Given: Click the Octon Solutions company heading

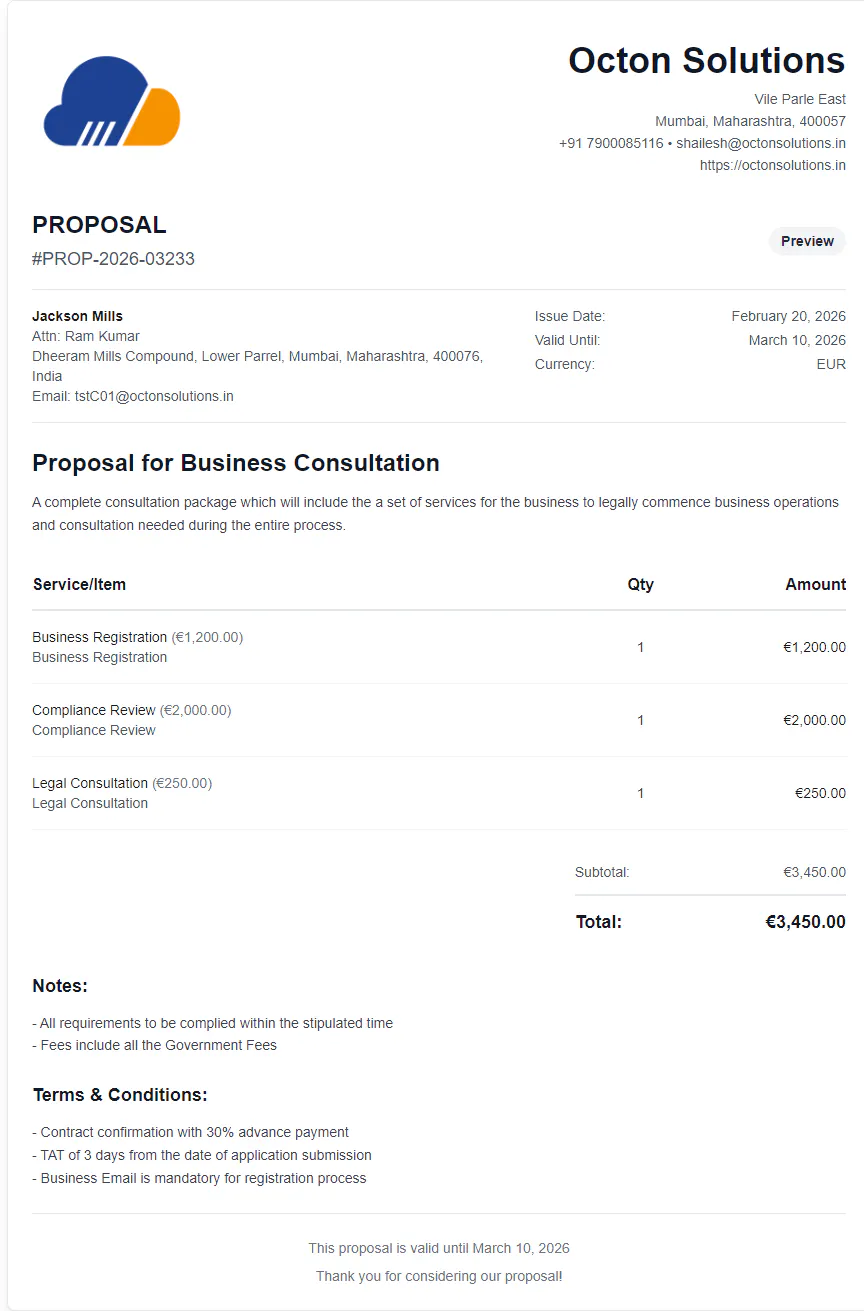Looking at the screenshot, I should (x=707, y=60).
